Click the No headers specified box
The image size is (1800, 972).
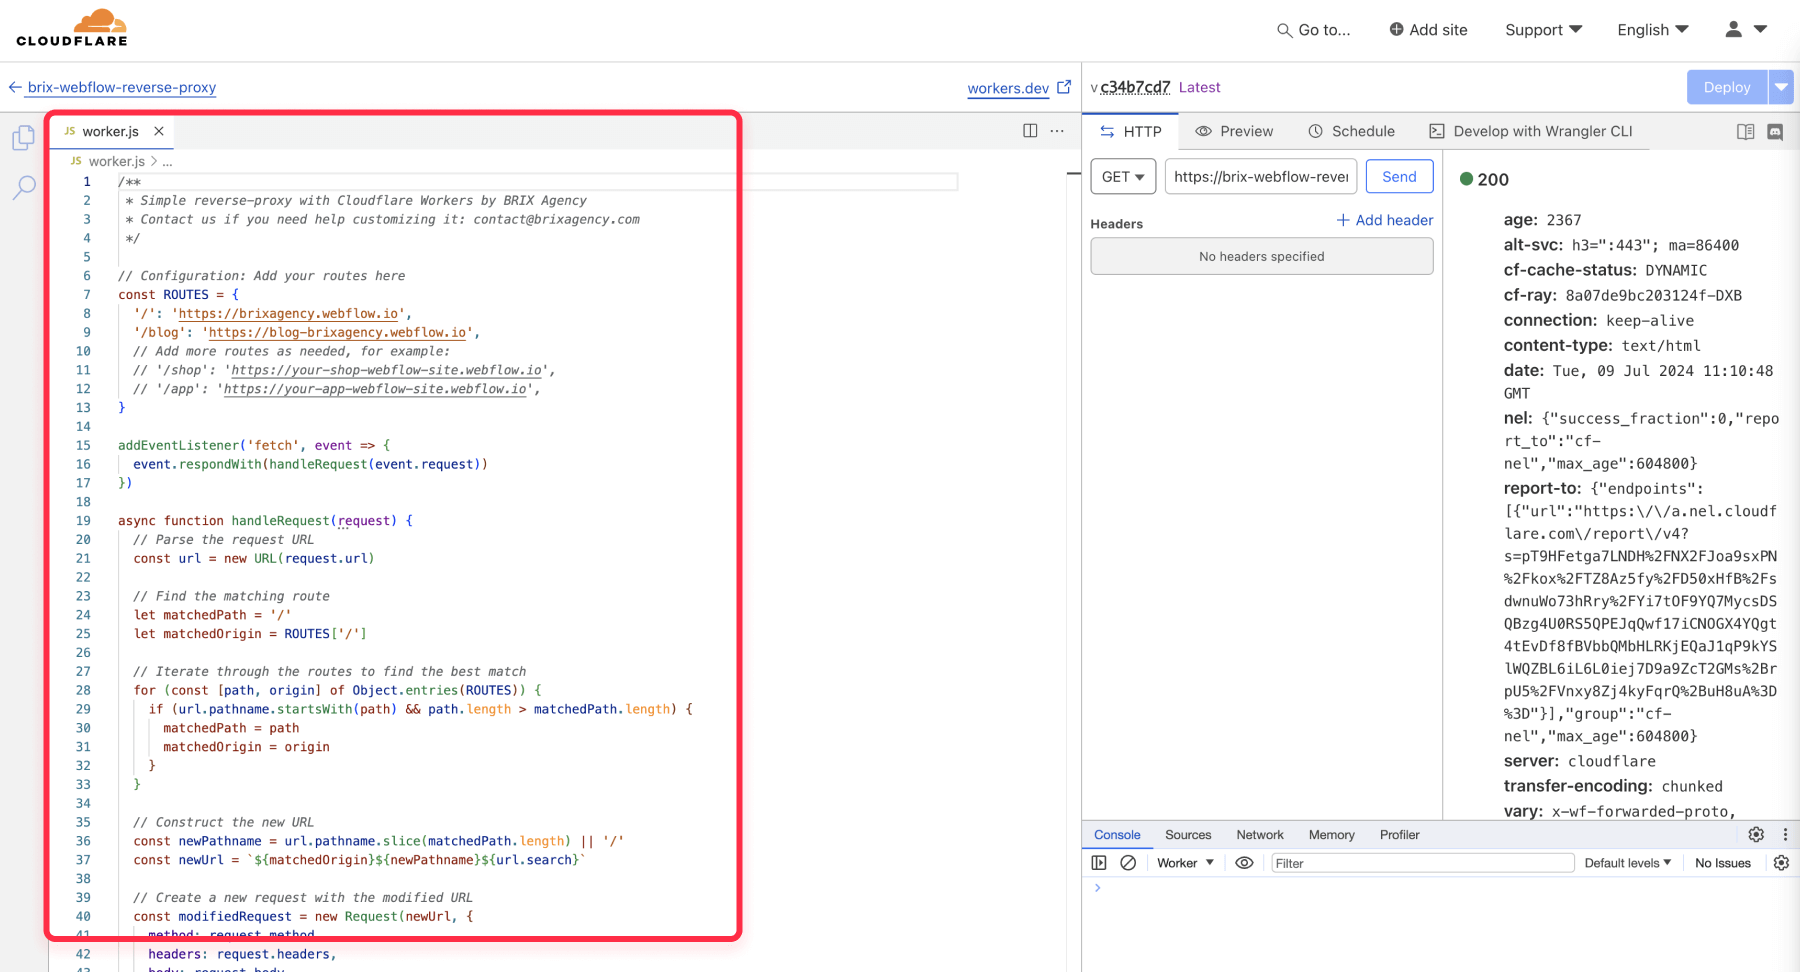[1262, 256]
